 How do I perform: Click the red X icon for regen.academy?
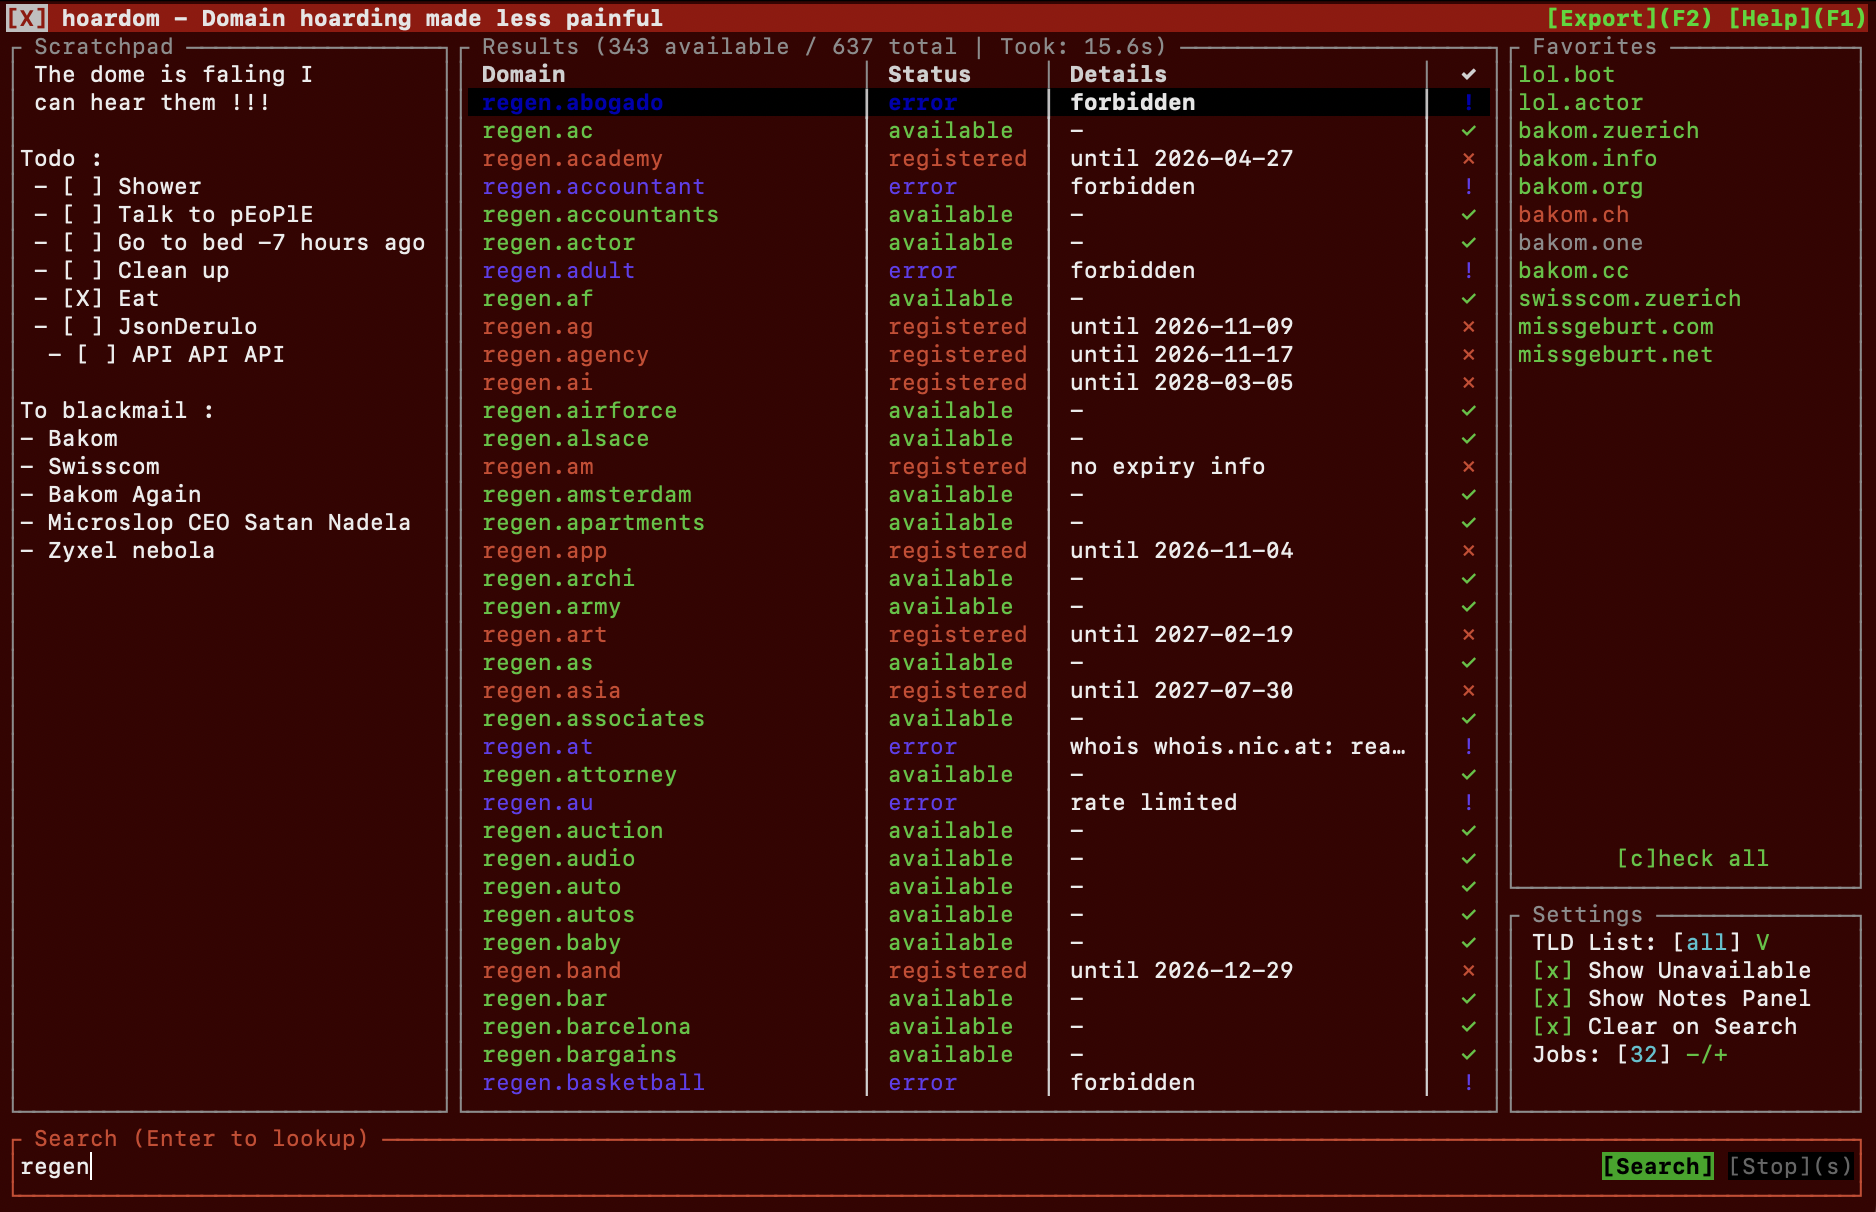1468,159
